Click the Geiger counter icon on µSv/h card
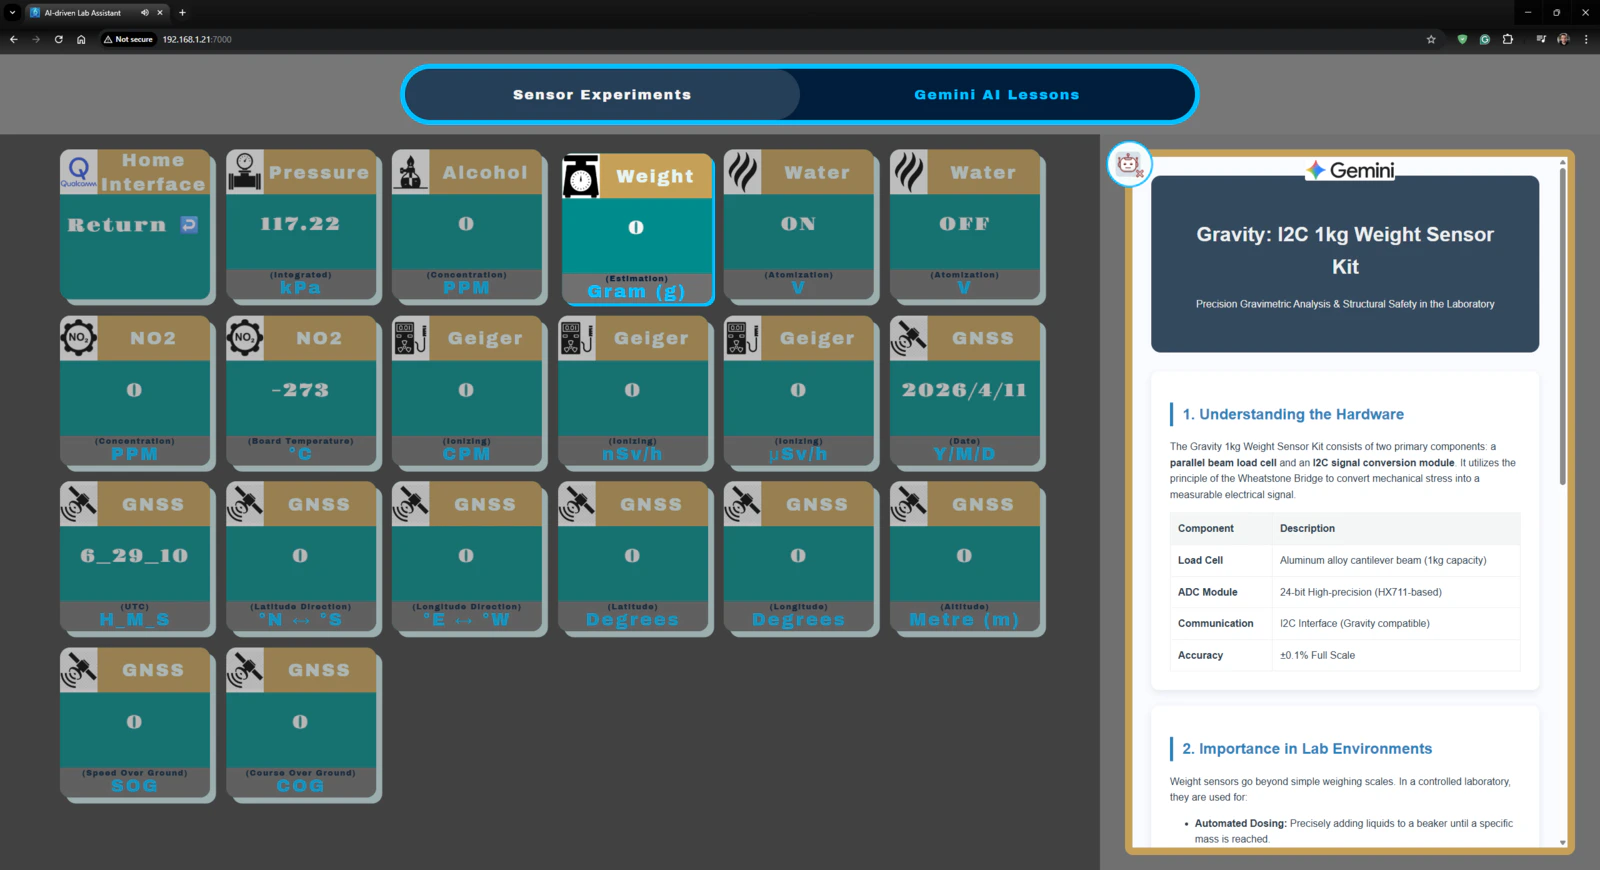The height and width of the screenshot is (870, 1600). pos(743,338)
